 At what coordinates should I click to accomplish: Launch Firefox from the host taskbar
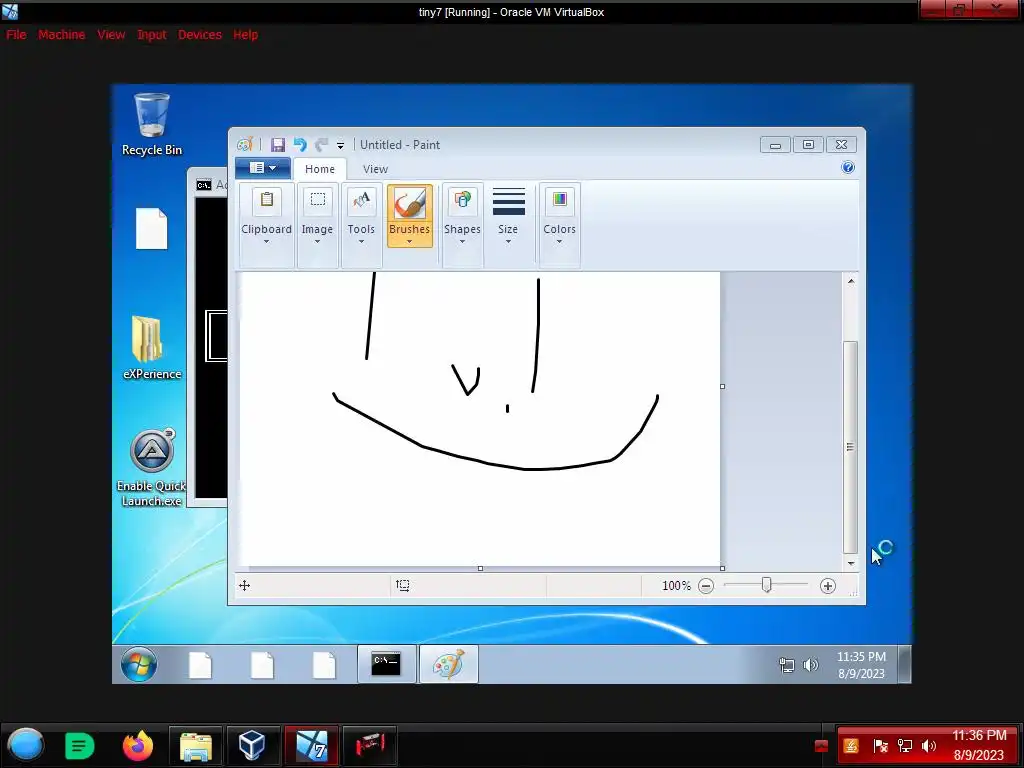[x=138, y=746]
